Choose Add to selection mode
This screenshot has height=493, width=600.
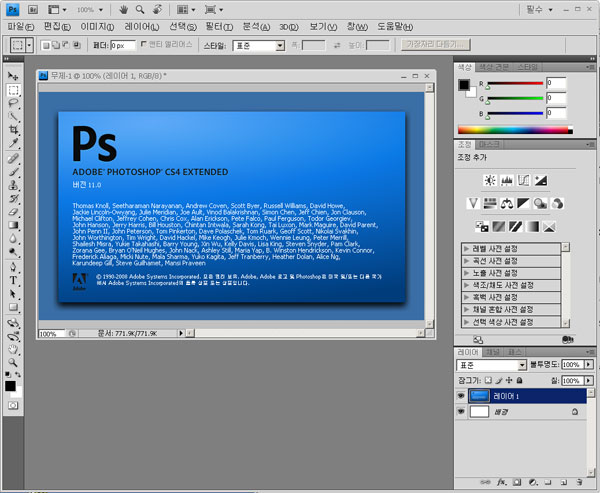click(x=56, y=45)
